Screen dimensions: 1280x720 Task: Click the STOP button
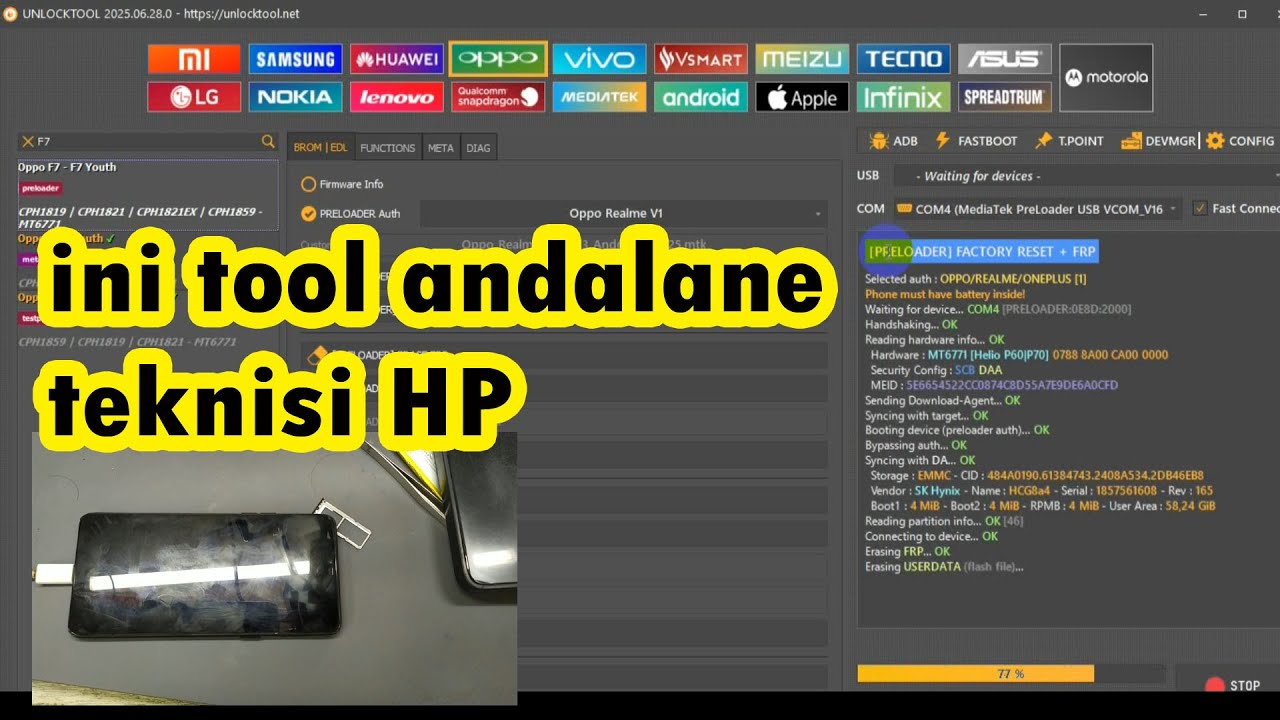[1233, 685]
